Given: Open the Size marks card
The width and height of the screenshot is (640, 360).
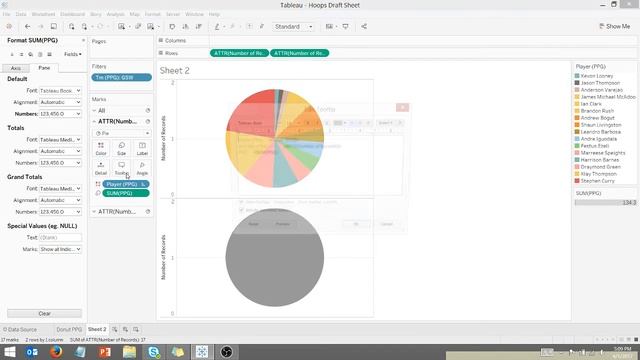Looking at the screenshot, I should [122, 149].
